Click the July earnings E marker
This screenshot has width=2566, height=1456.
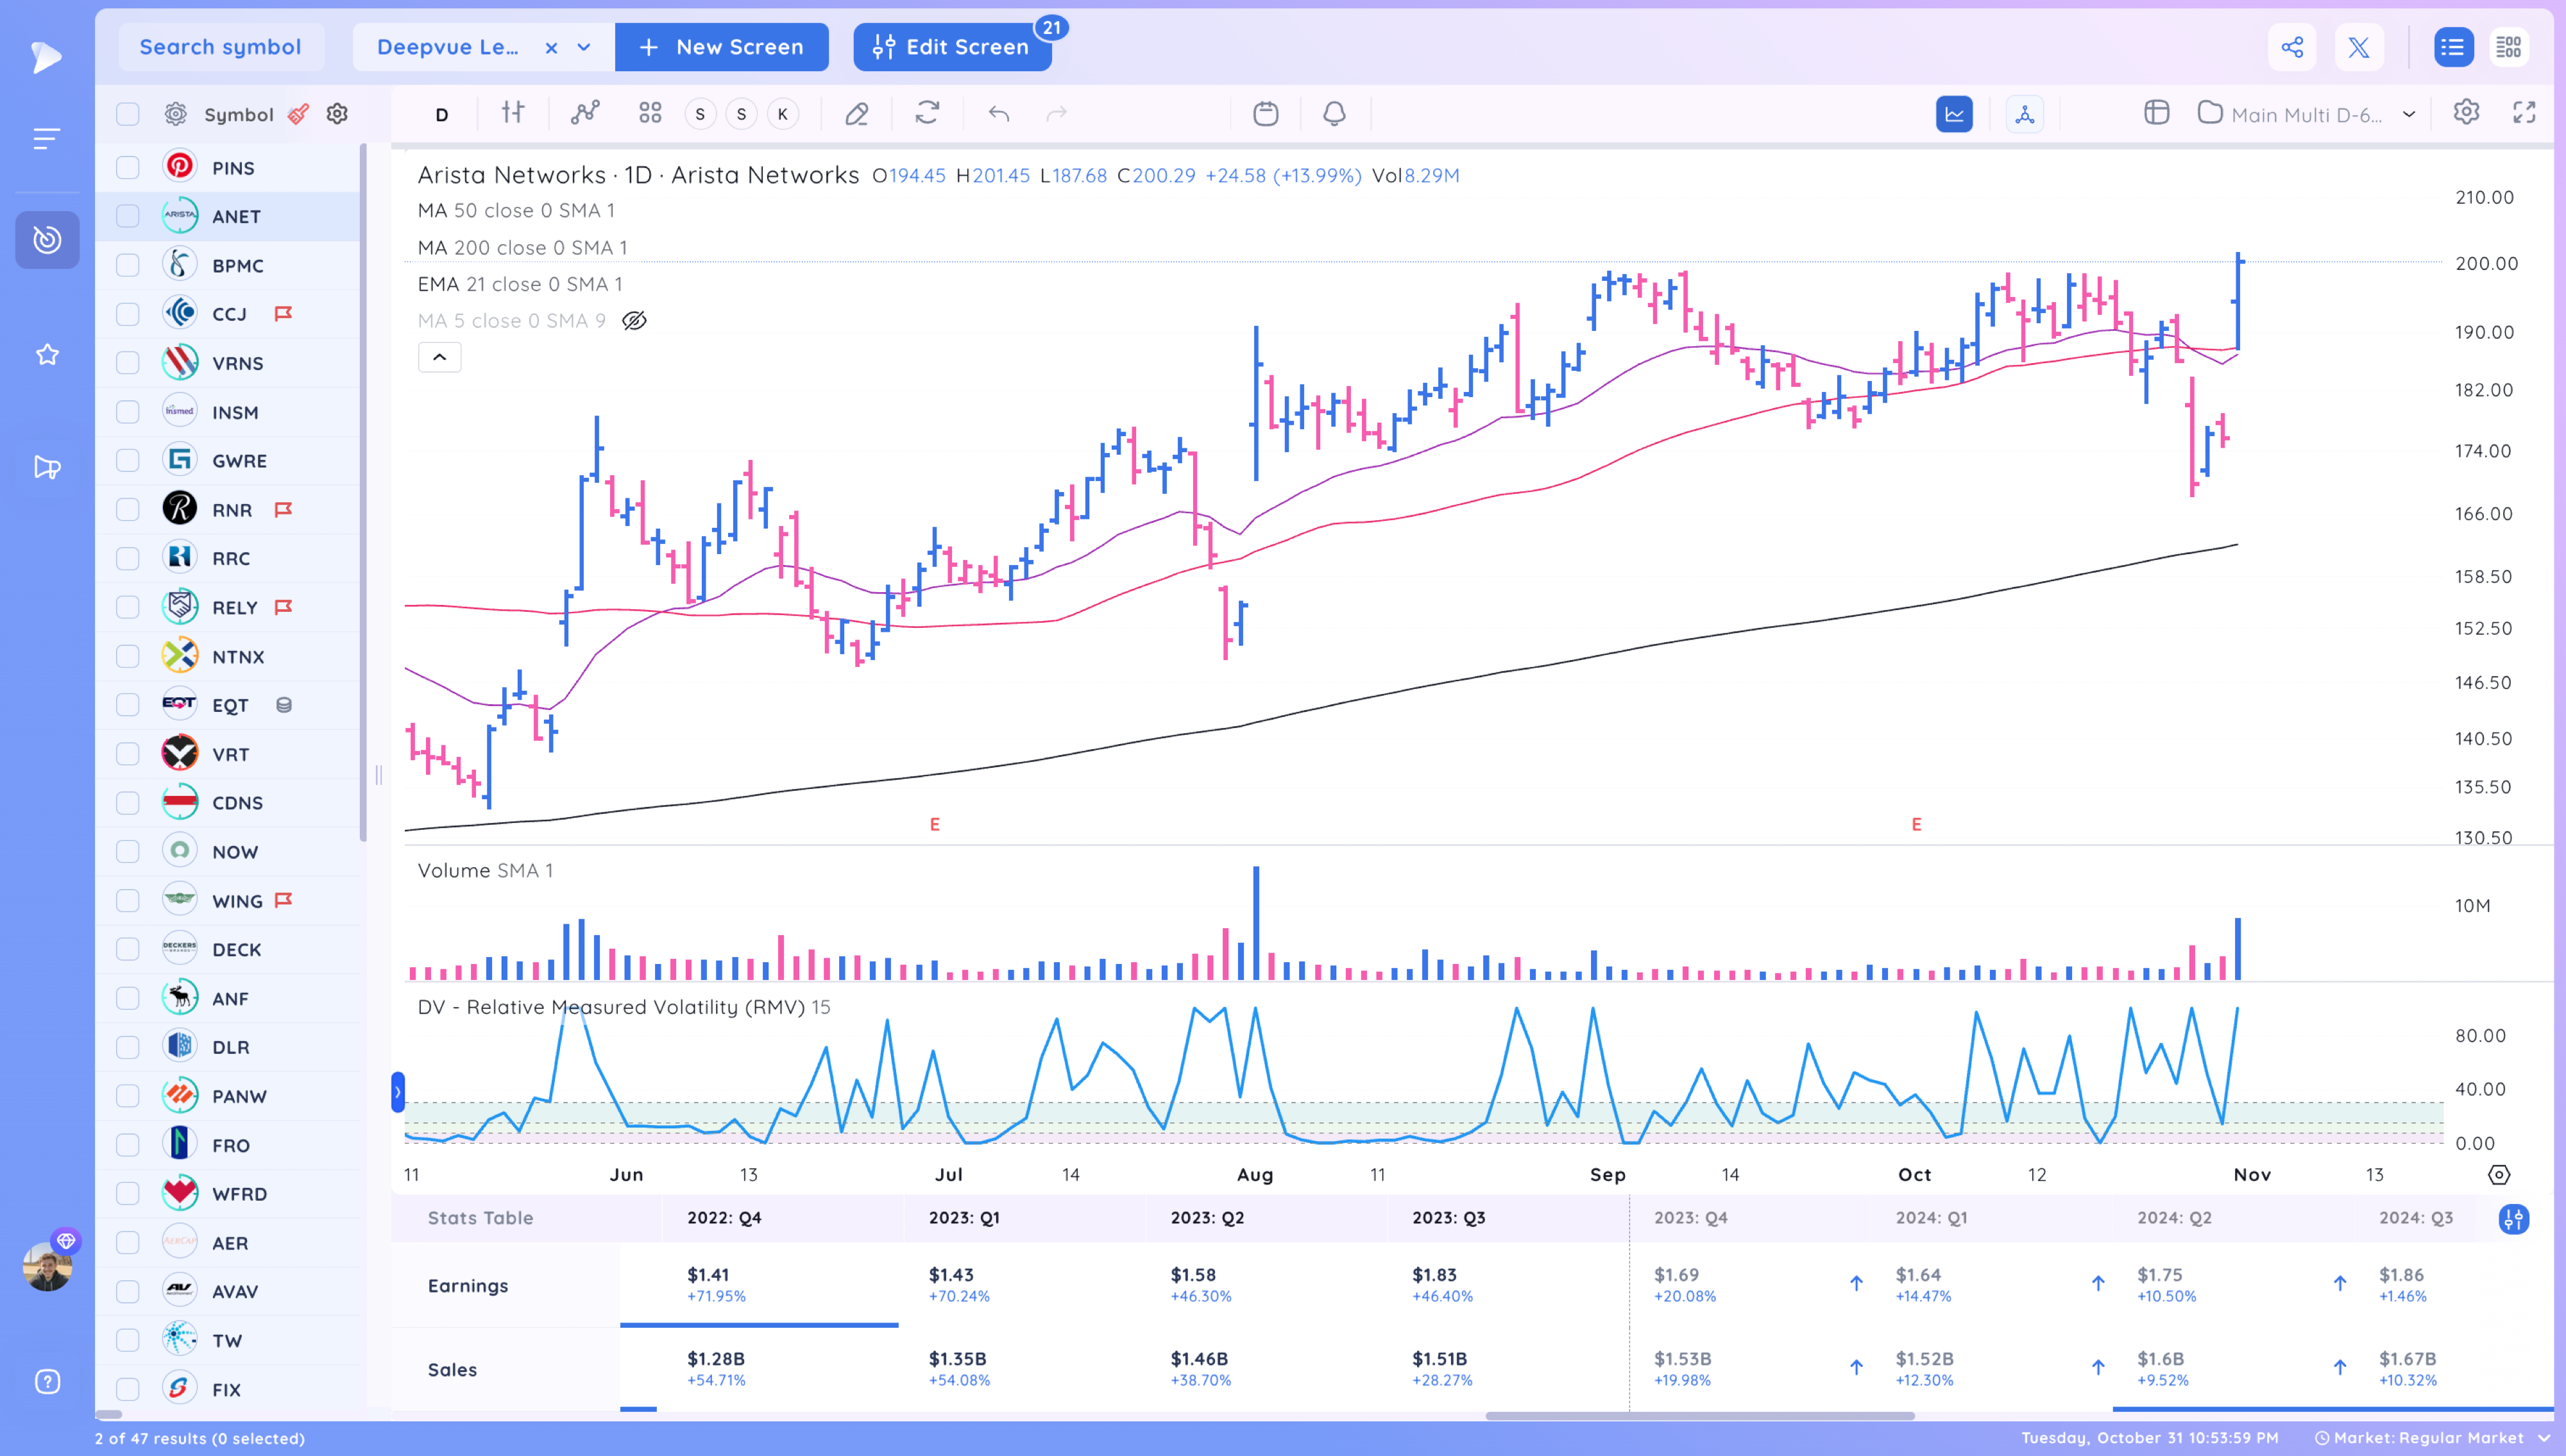click(x=935, y=824)
